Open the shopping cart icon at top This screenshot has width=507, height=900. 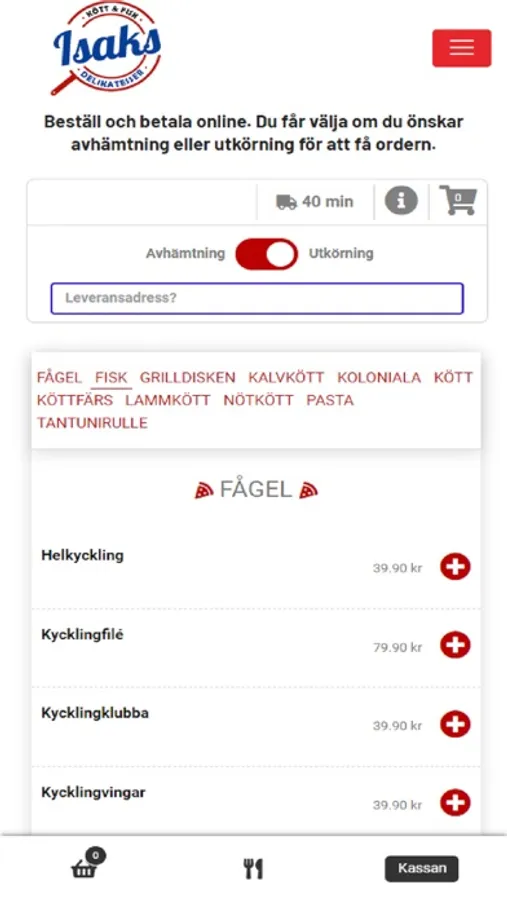(458, 200)
